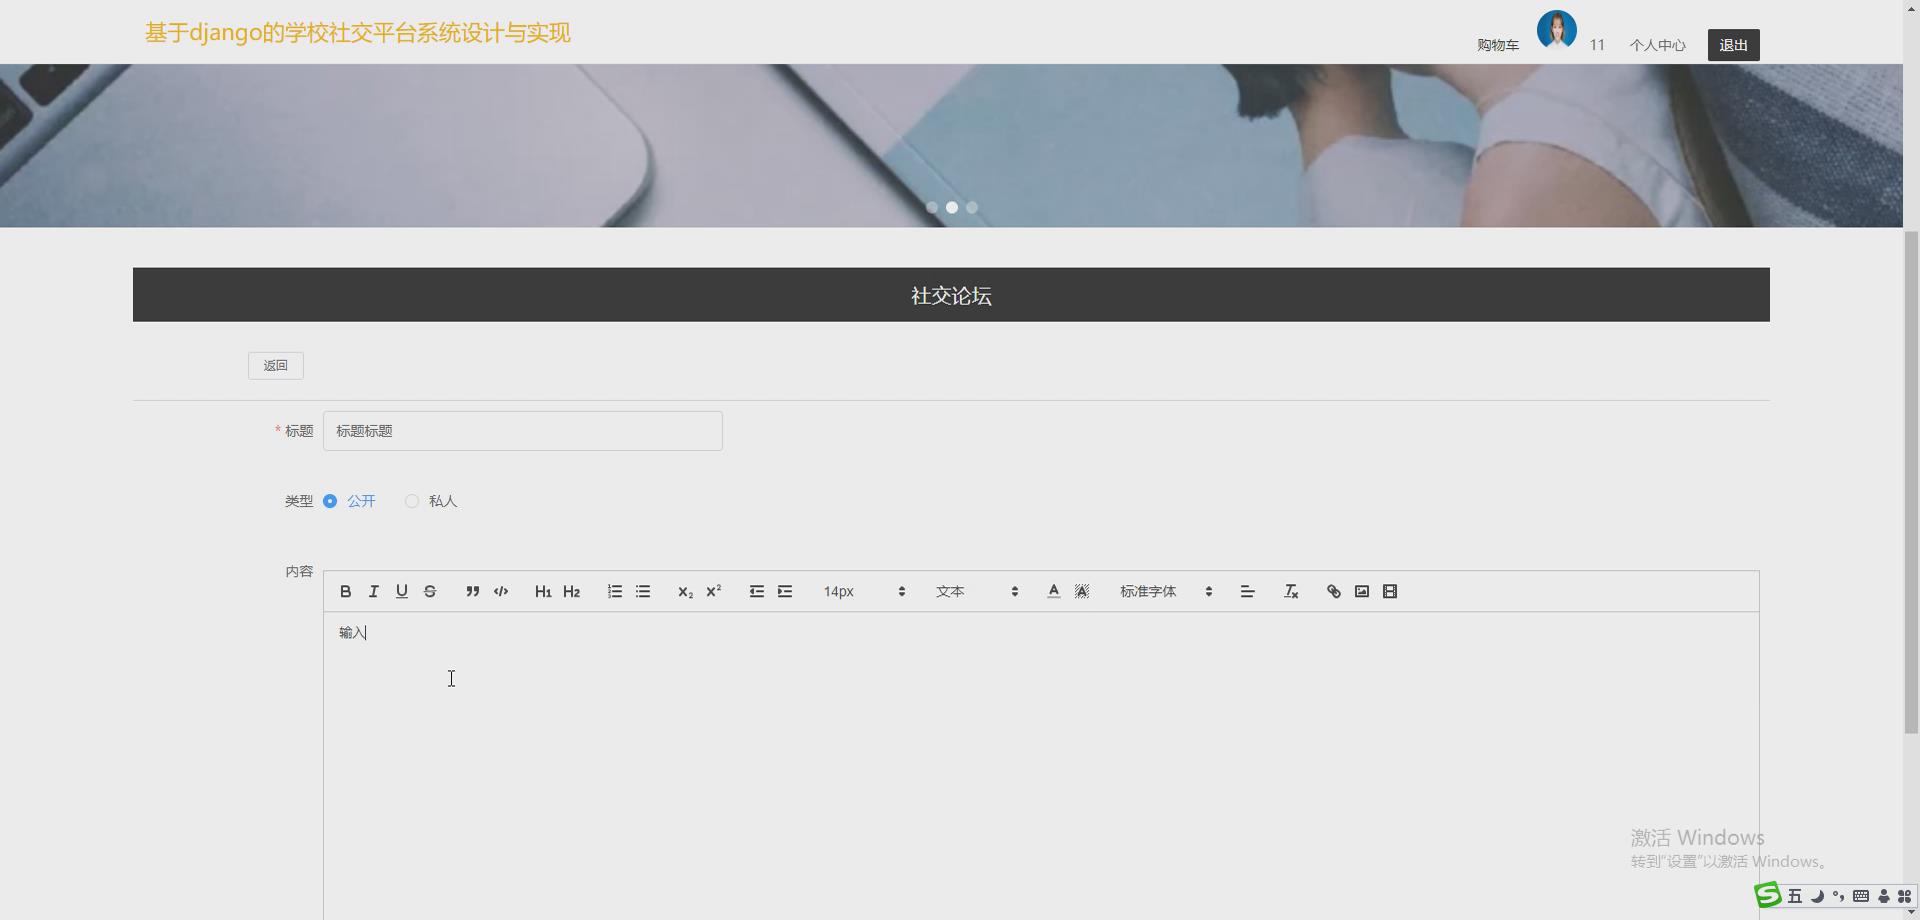Open the 个人中心 personal center link
The image size is (1920, 920).
(1658, 45)
